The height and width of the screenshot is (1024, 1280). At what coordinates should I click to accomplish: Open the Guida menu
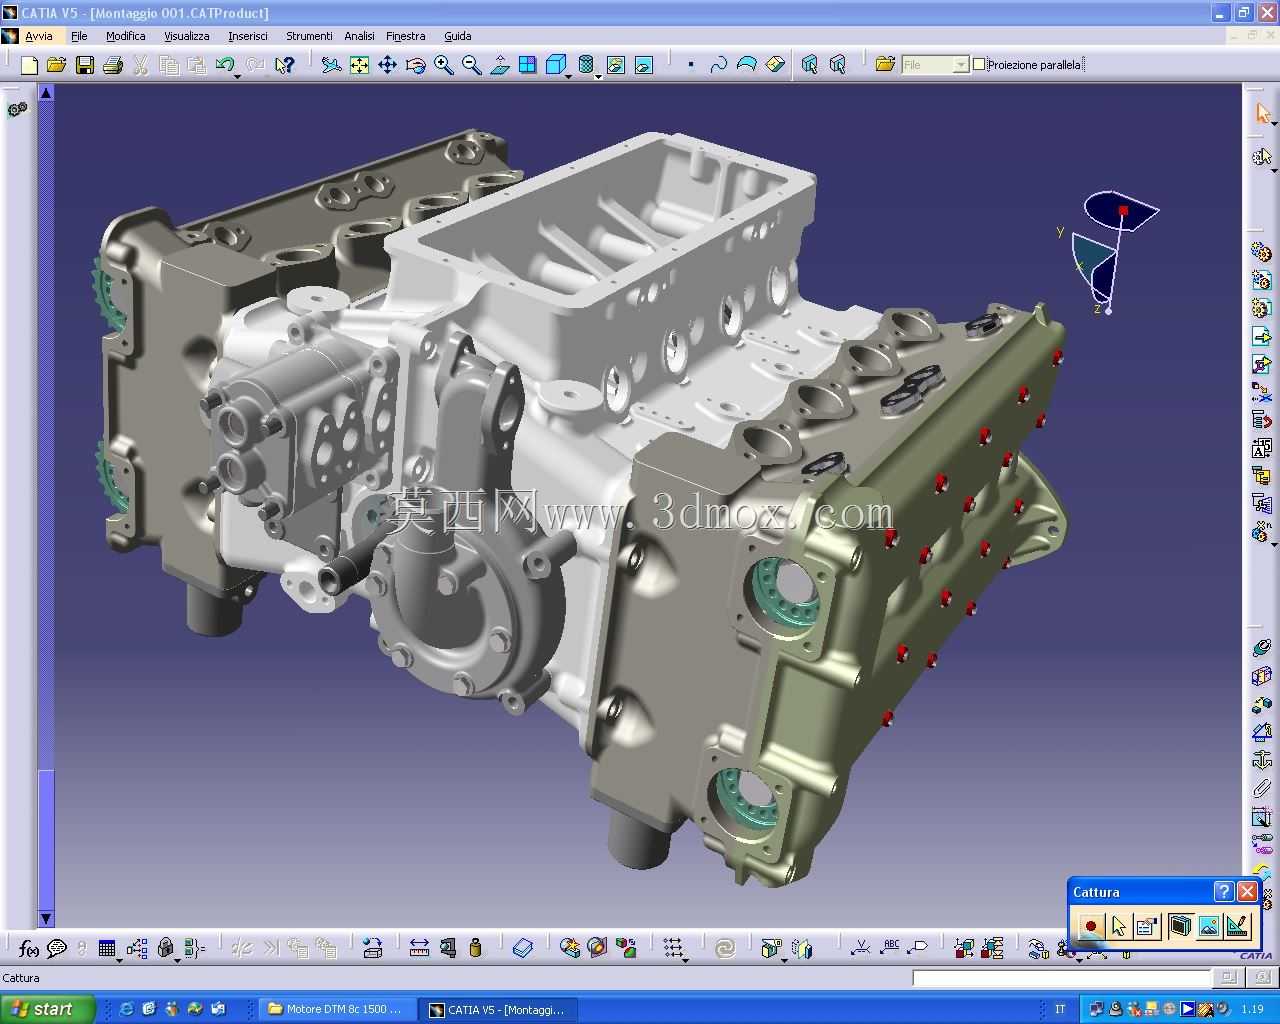click(458, 36)
